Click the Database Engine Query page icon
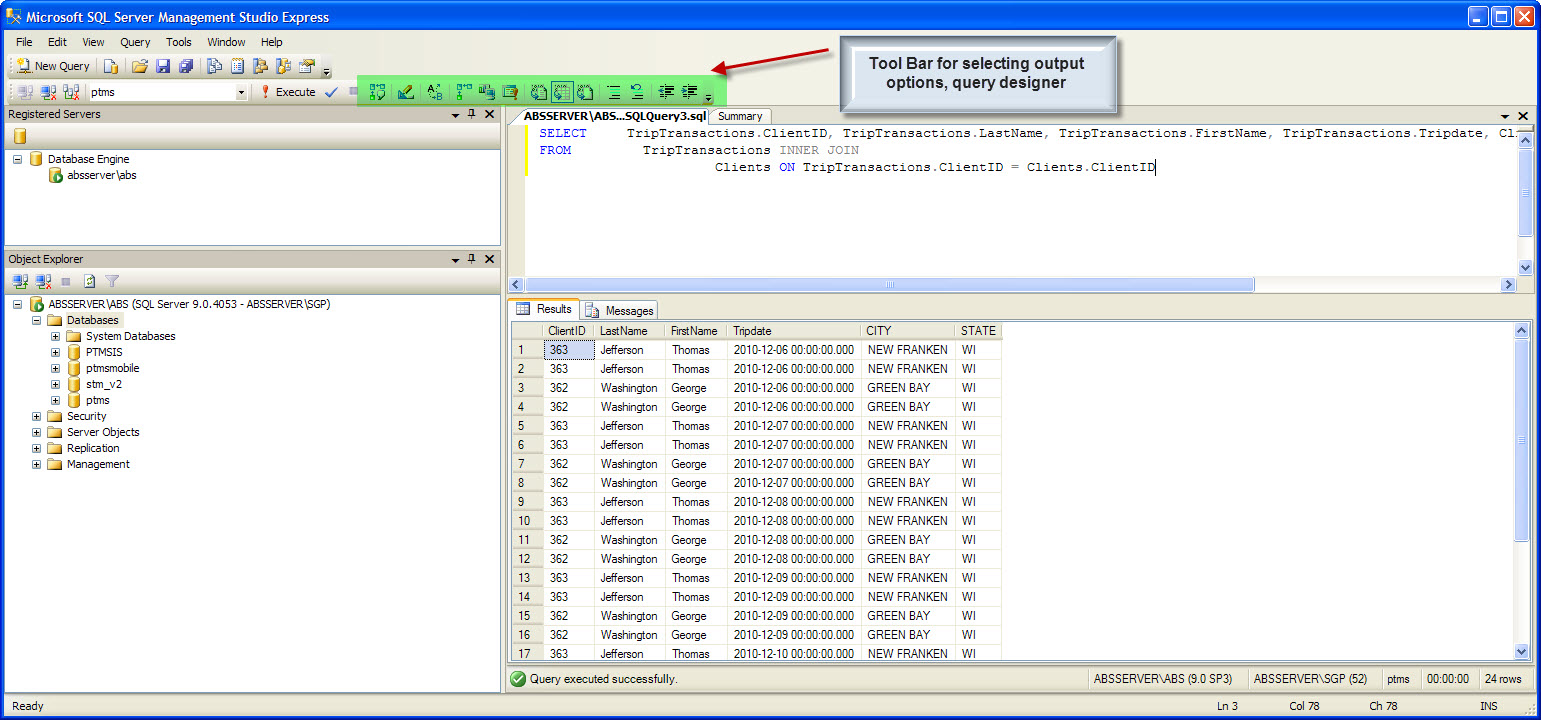1541x720 pixels. tap(110, 66)
